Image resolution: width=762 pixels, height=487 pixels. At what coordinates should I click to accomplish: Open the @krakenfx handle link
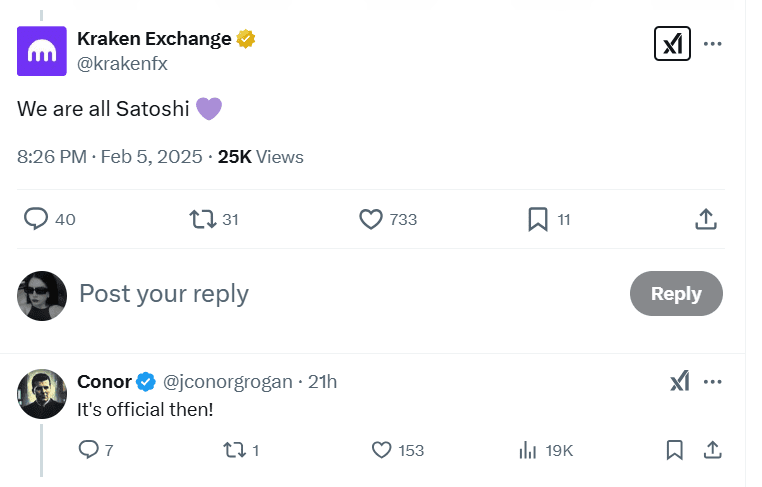(122, 63)
